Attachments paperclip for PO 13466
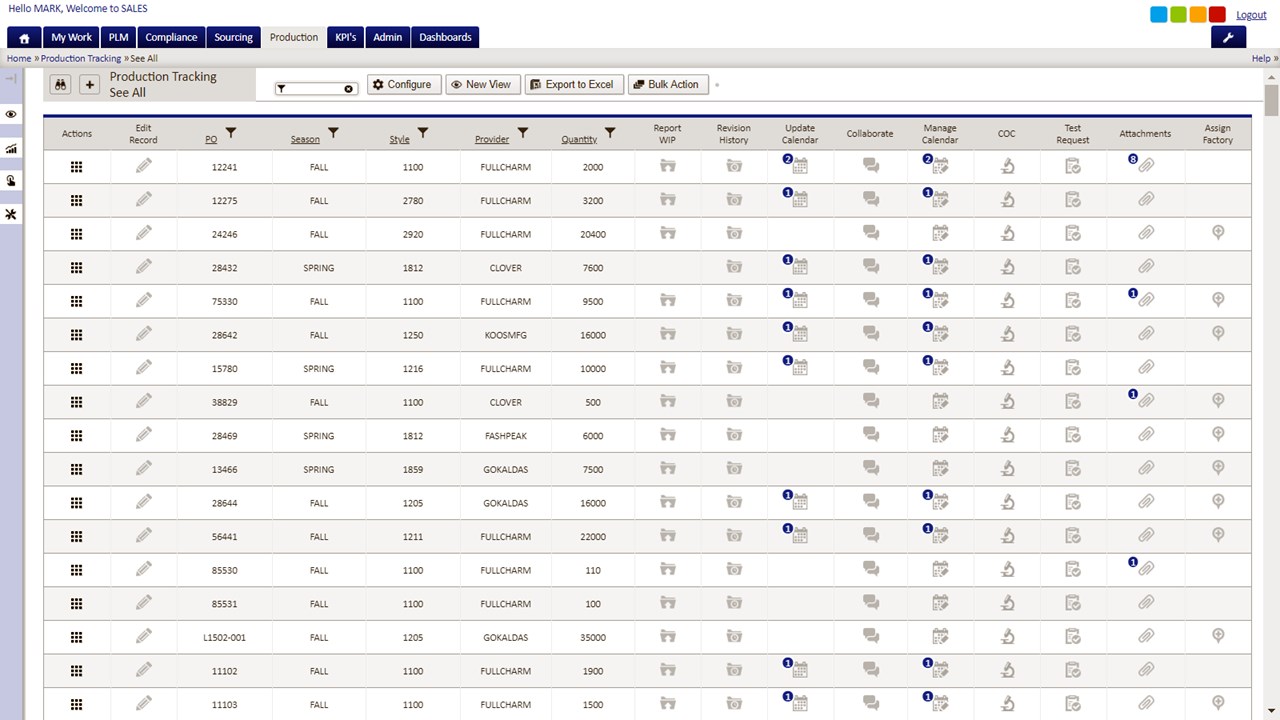The width and height of the screenshot is (1280, 720). 1146,469
